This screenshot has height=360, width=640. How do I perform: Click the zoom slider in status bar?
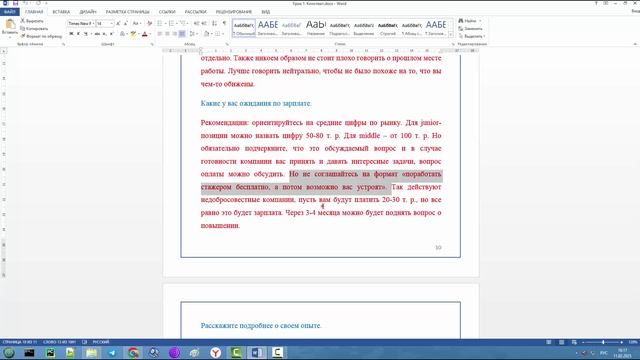point(603,342)
